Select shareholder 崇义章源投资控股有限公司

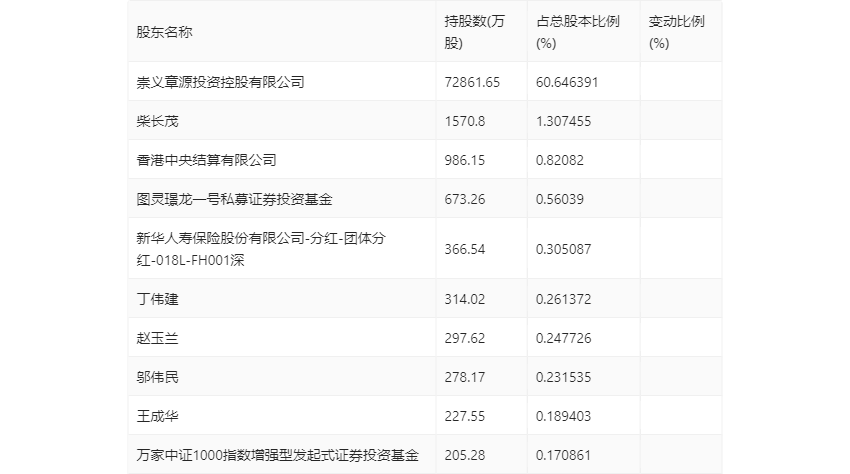click(x=220, y=82)
